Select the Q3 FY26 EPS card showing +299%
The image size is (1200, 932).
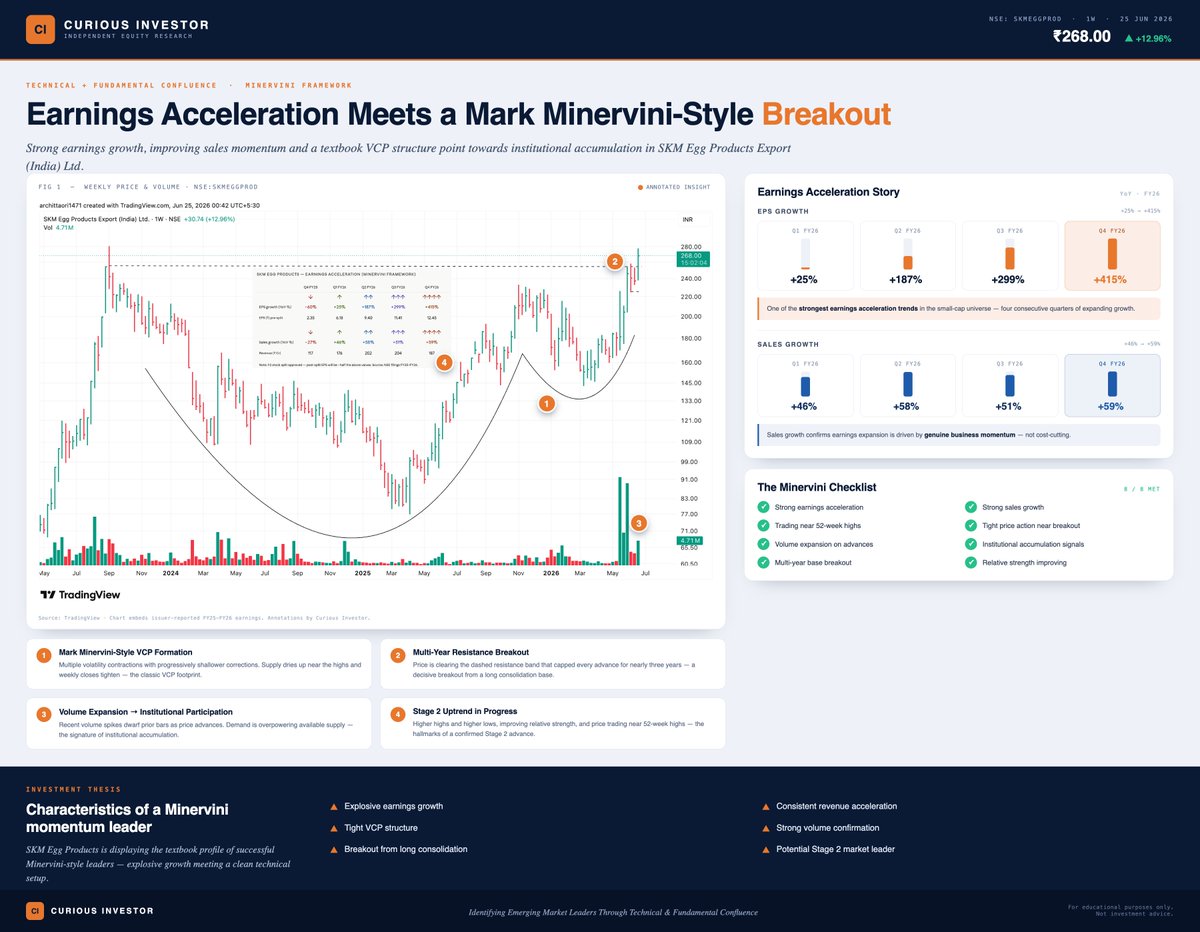[1010, 256]
